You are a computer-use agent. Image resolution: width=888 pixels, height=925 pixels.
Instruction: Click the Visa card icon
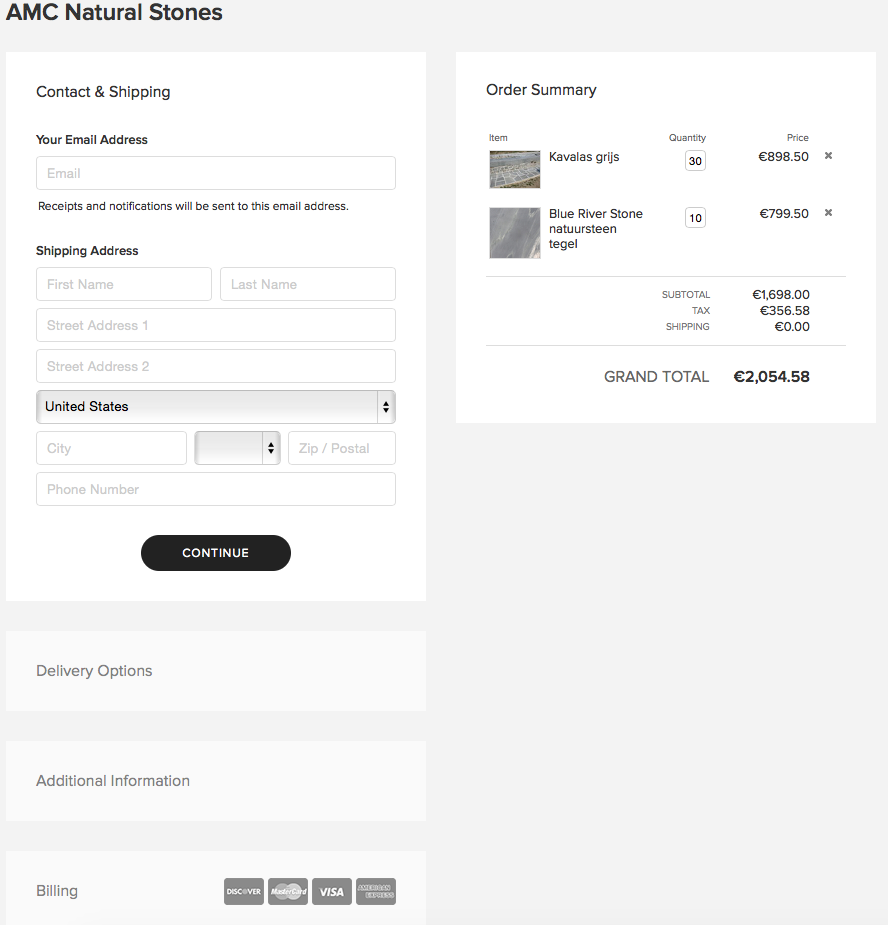(x=332, y=891)
